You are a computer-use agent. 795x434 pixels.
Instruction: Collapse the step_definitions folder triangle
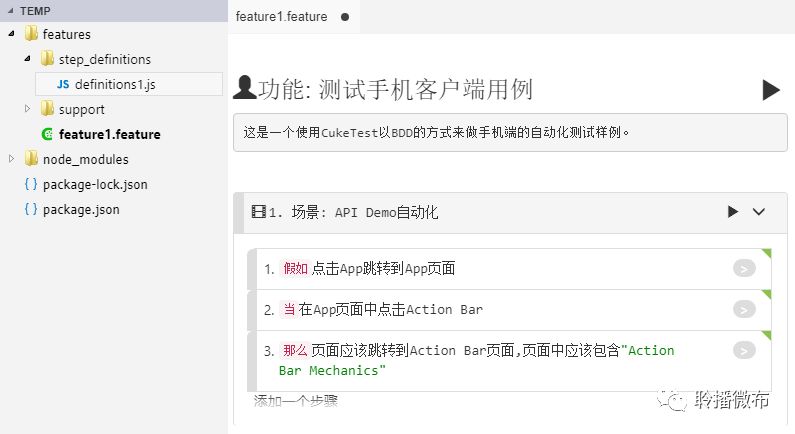tap(27, 59)
